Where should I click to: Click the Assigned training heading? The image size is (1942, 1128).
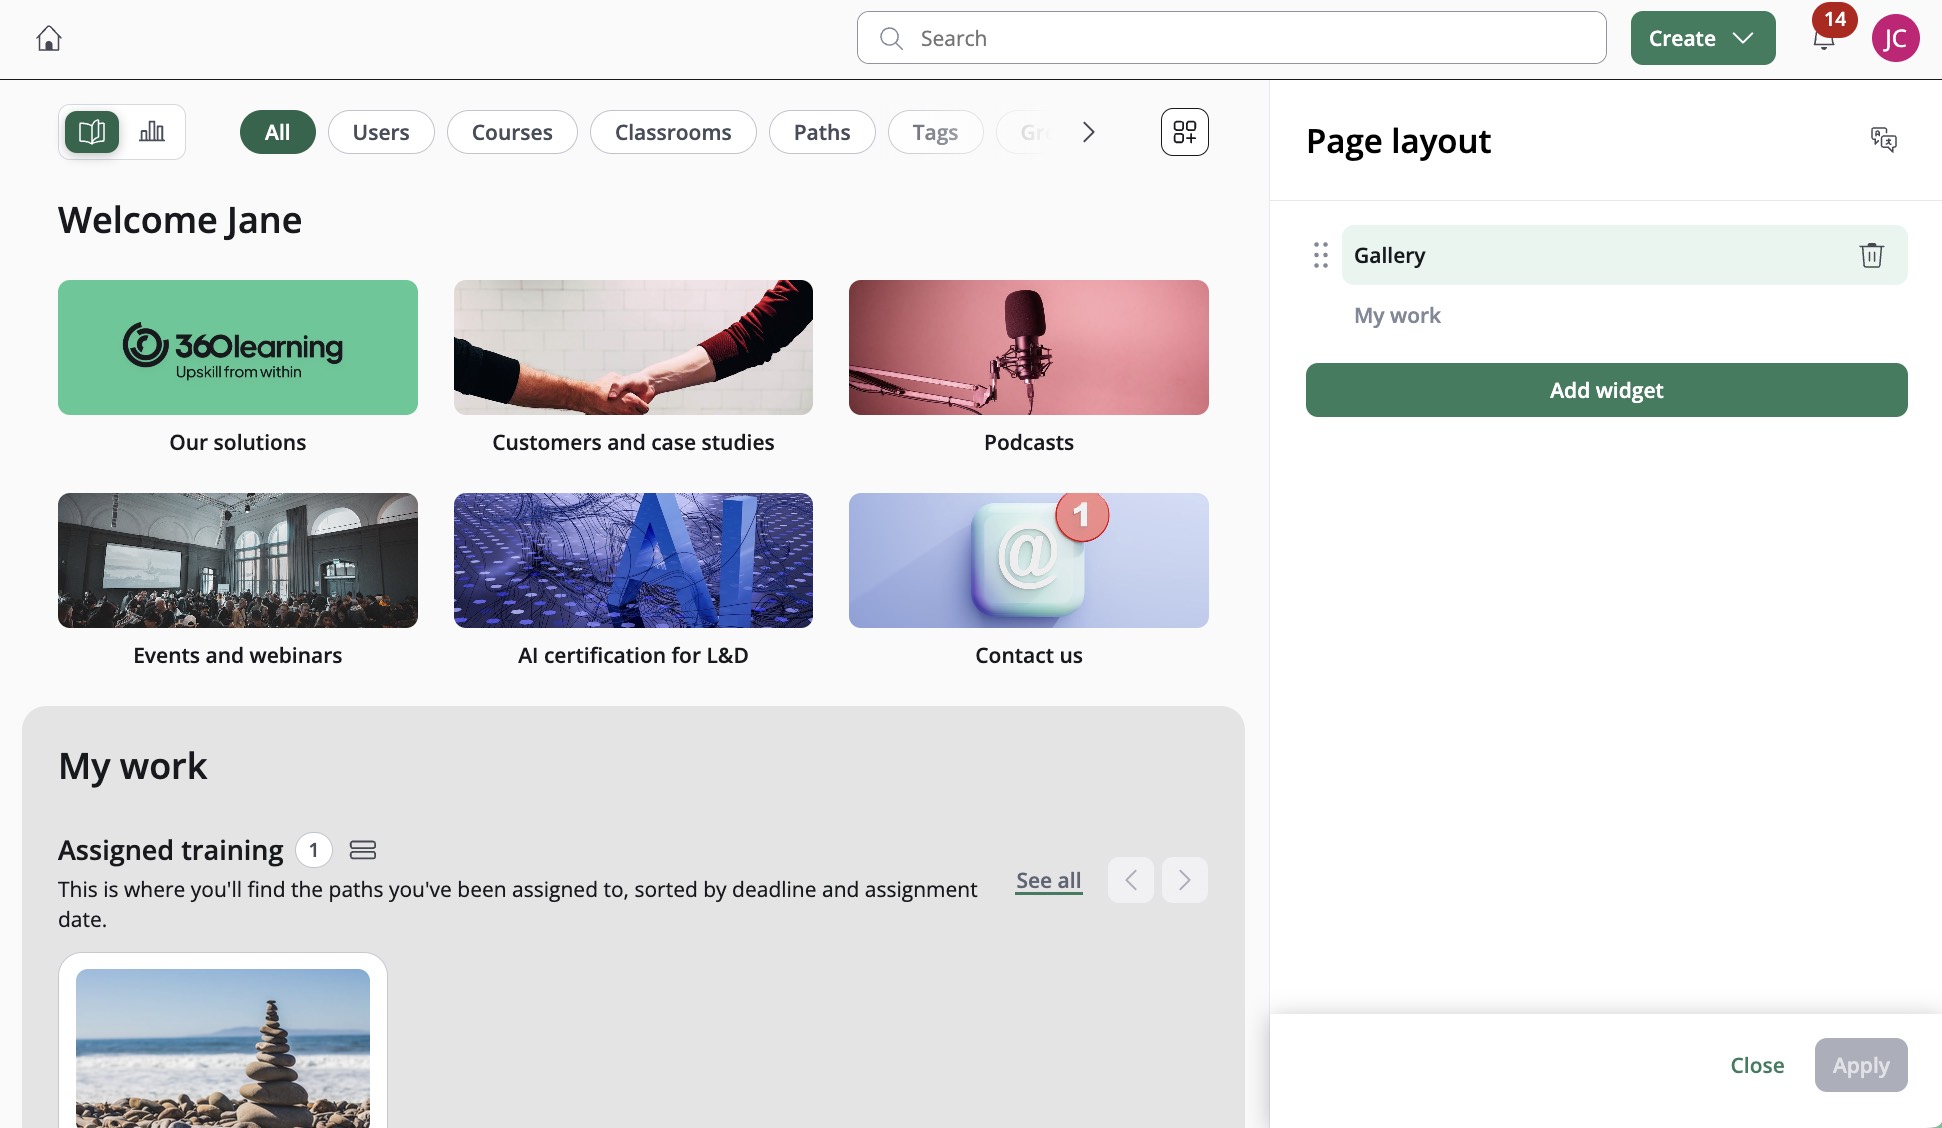tap(171, 850)
